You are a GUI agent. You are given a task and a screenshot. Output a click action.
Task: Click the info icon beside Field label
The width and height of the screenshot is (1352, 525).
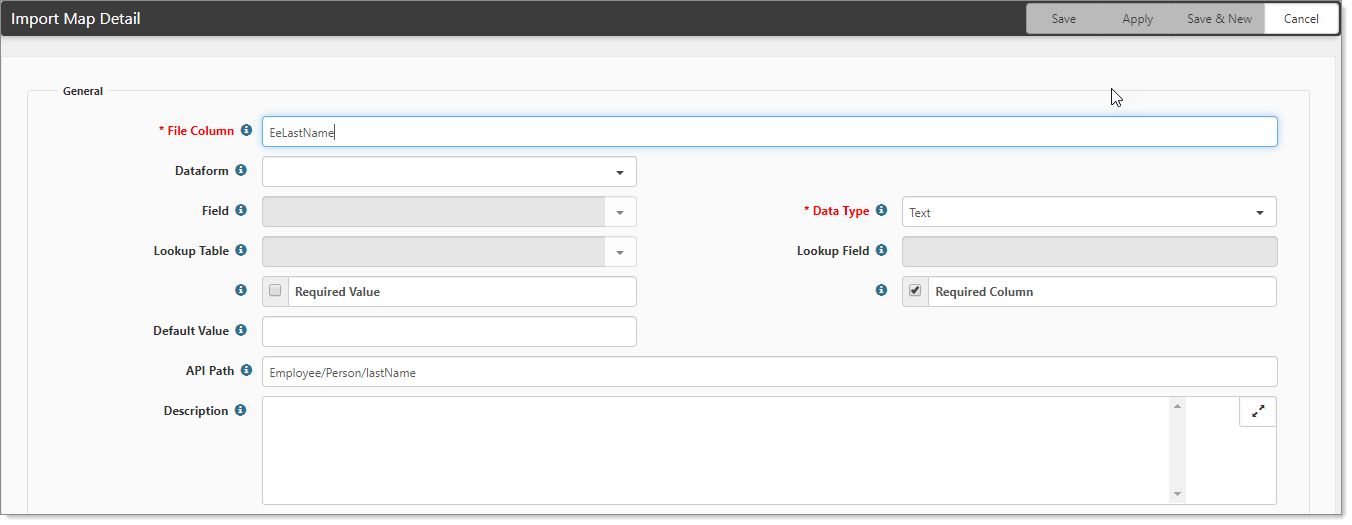click(x=240, y=211)
